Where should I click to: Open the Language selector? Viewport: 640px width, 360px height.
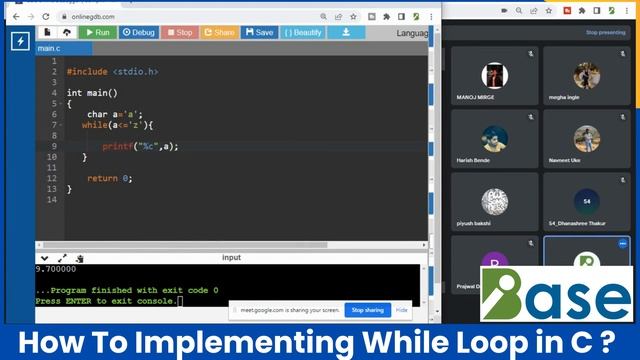click(x=412, y=33)
